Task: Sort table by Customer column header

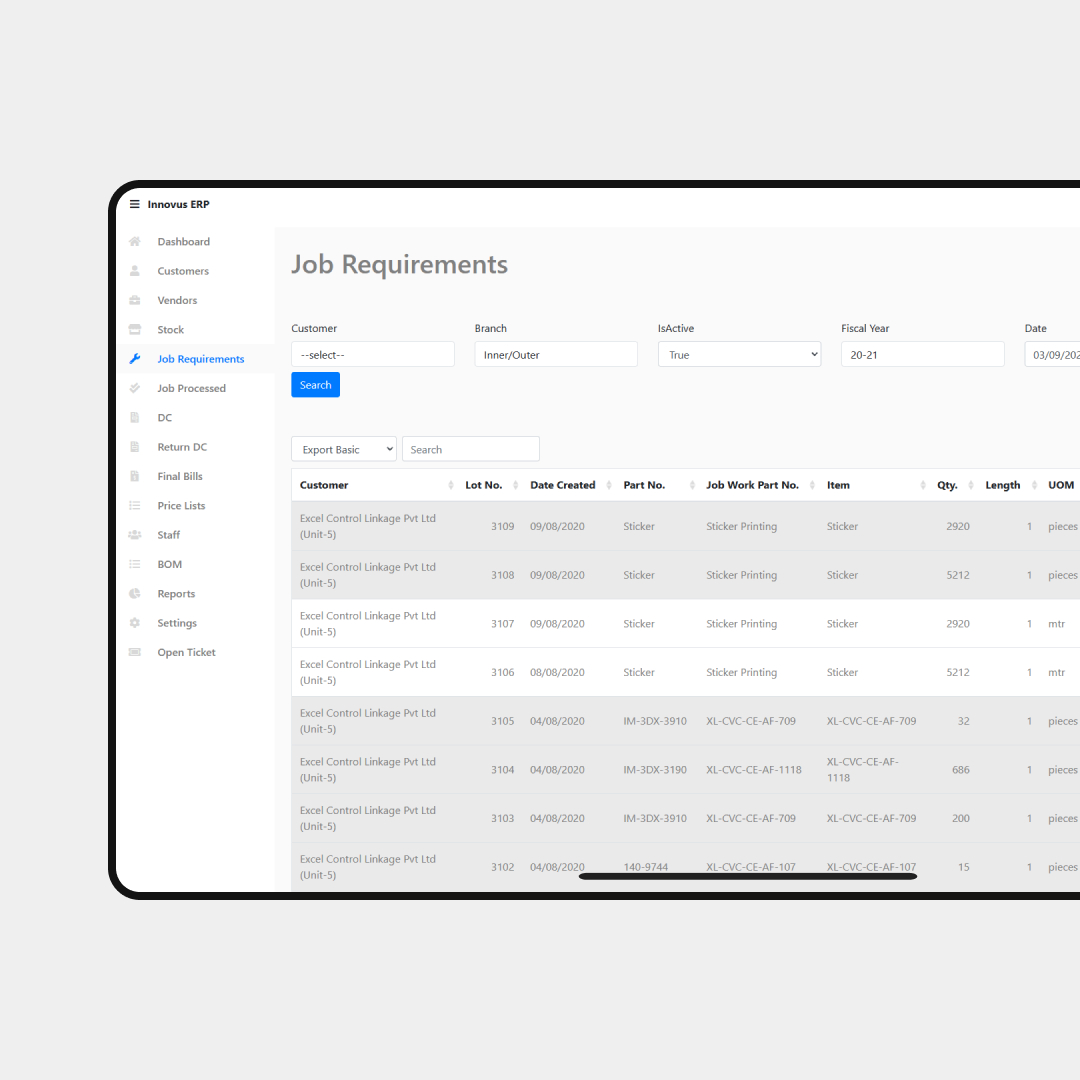Action: point(324,485)
